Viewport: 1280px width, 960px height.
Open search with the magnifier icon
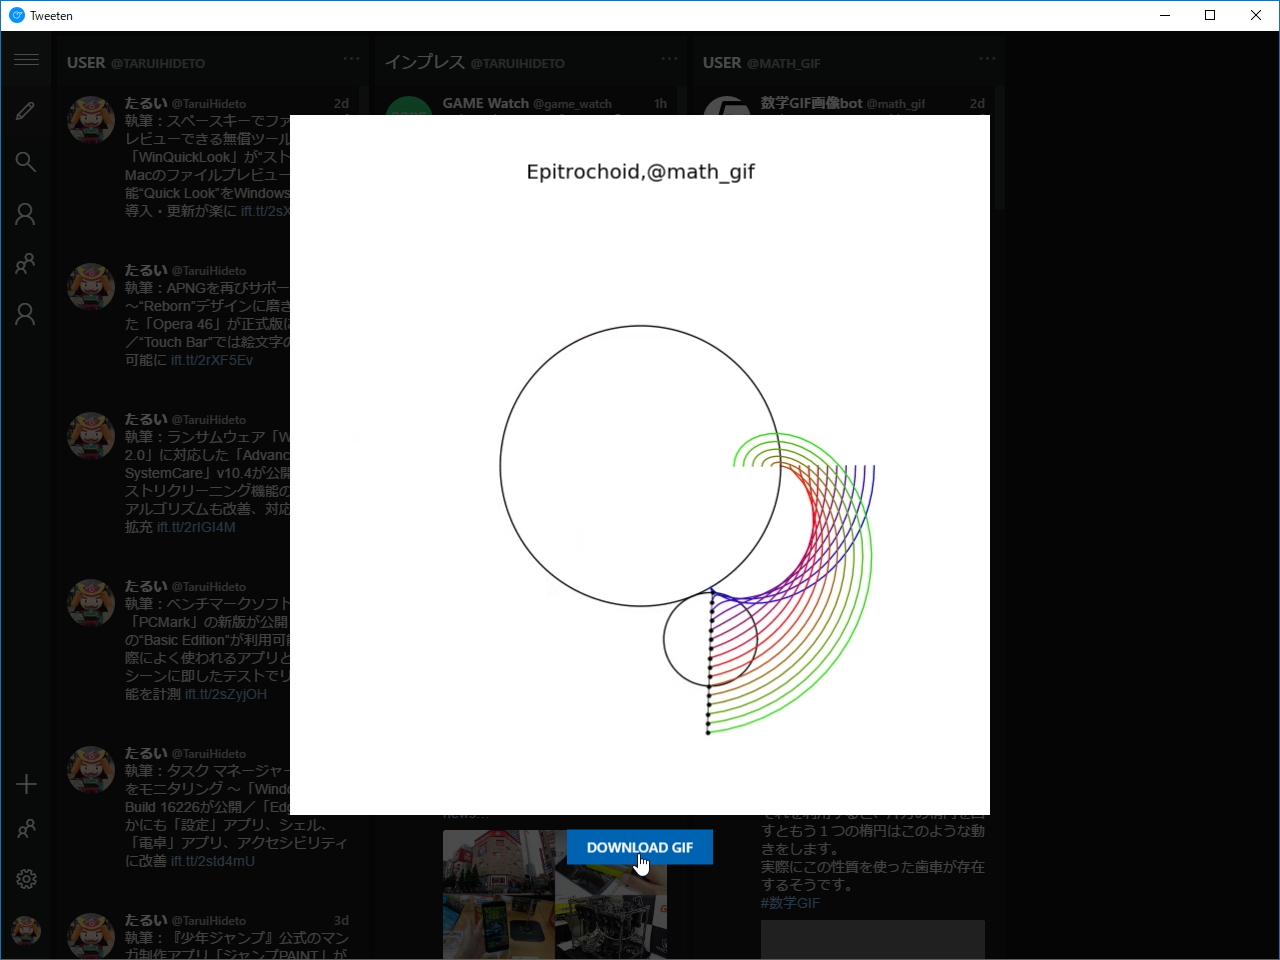[26, 162]
